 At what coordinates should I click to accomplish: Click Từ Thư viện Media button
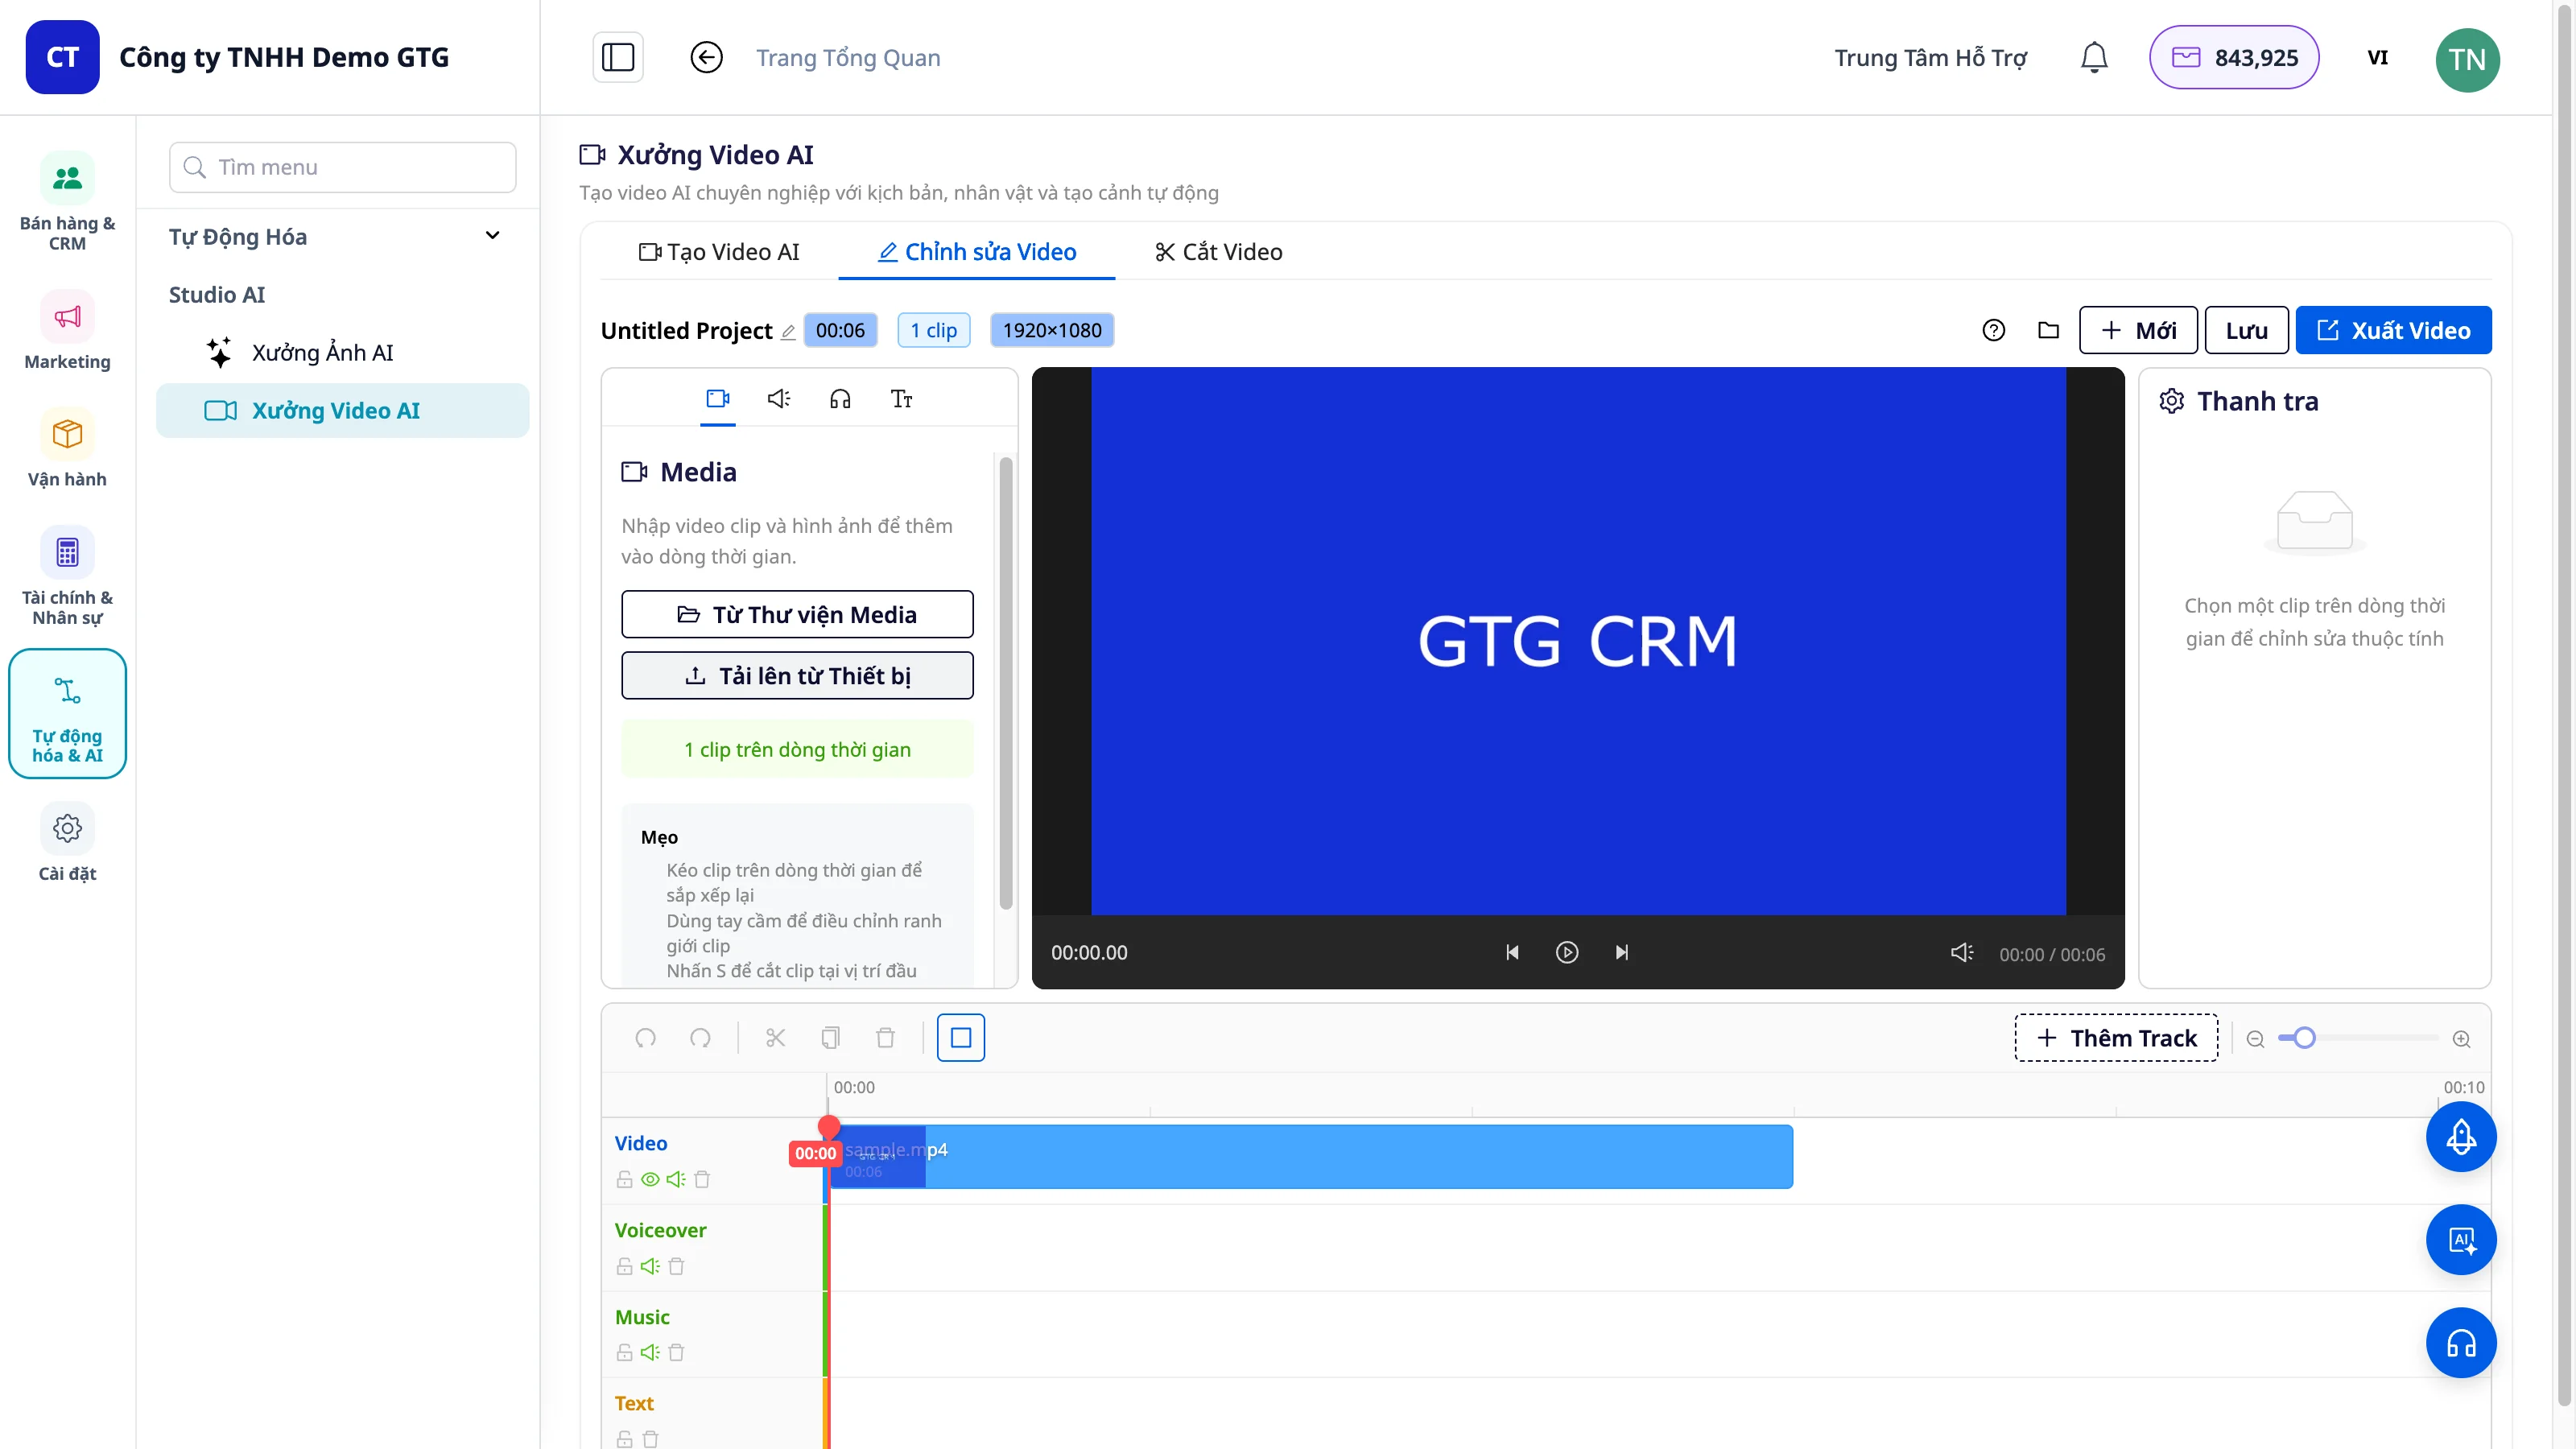797,614
